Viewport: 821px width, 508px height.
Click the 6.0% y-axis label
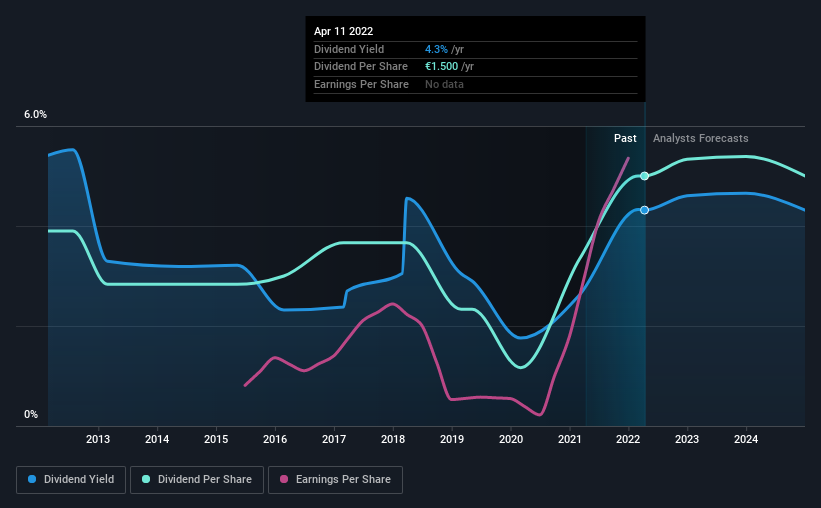[35, 115]
